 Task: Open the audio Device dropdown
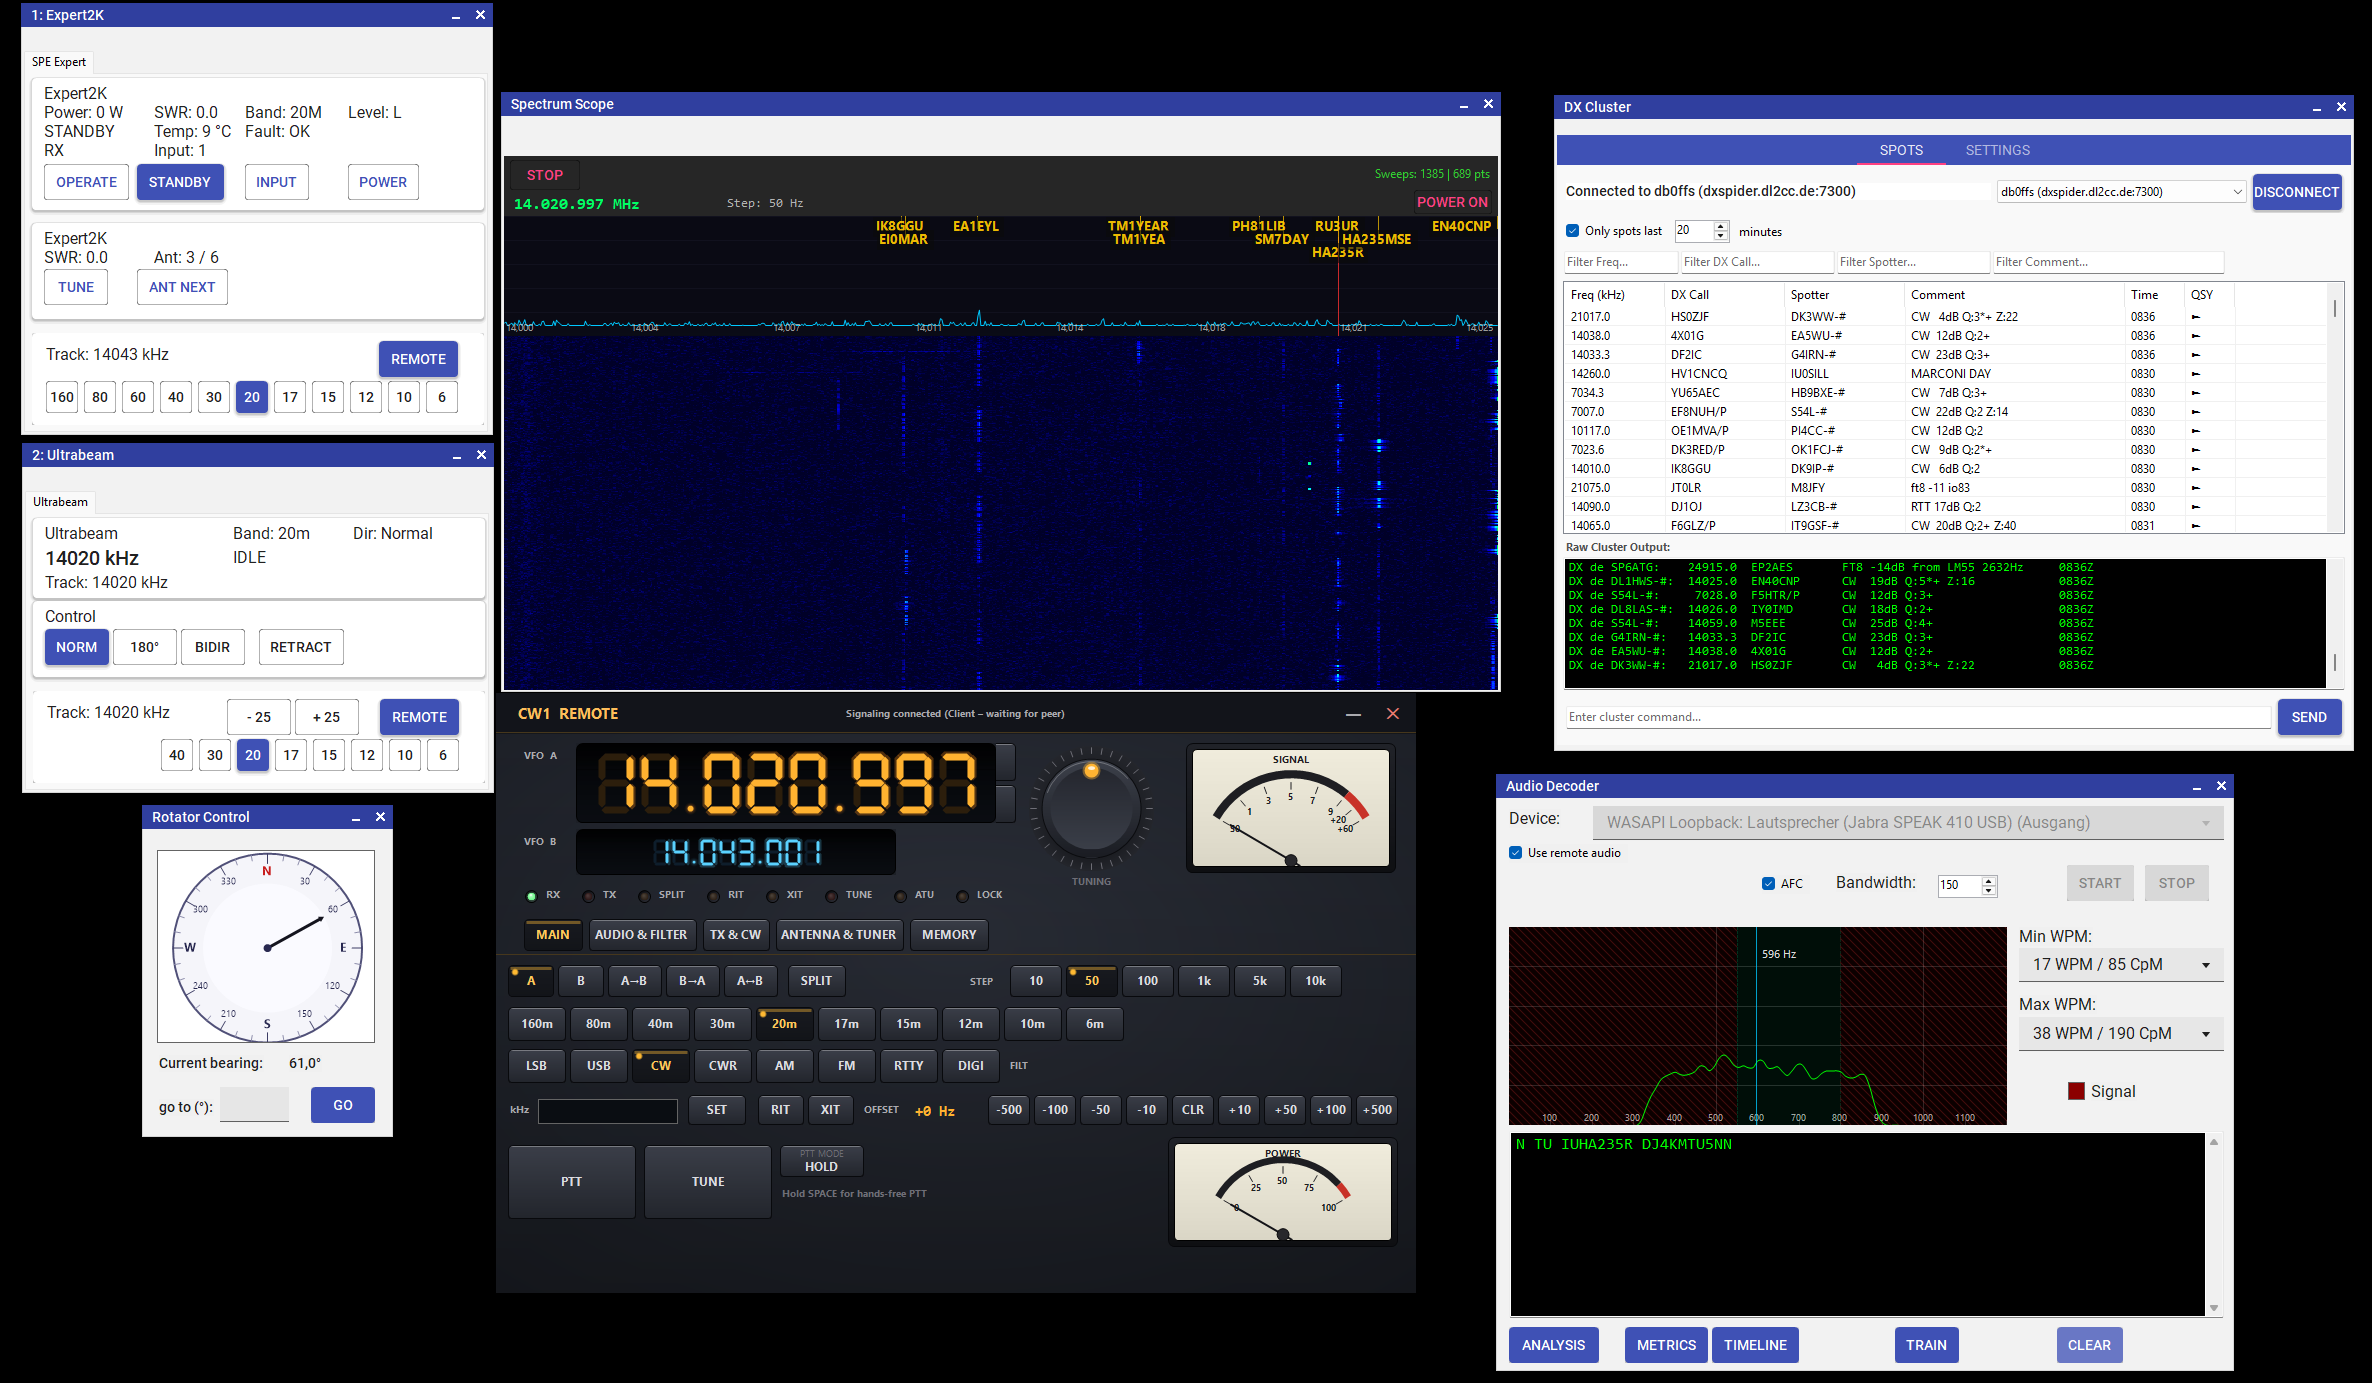tap(1907, 823)
